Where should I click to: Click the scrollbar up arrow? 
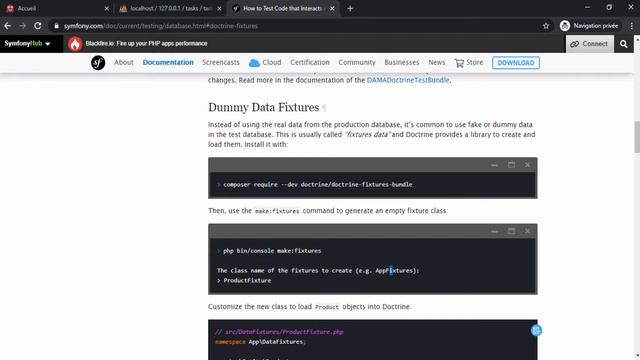pyautogui.click(x=637, y=39)
